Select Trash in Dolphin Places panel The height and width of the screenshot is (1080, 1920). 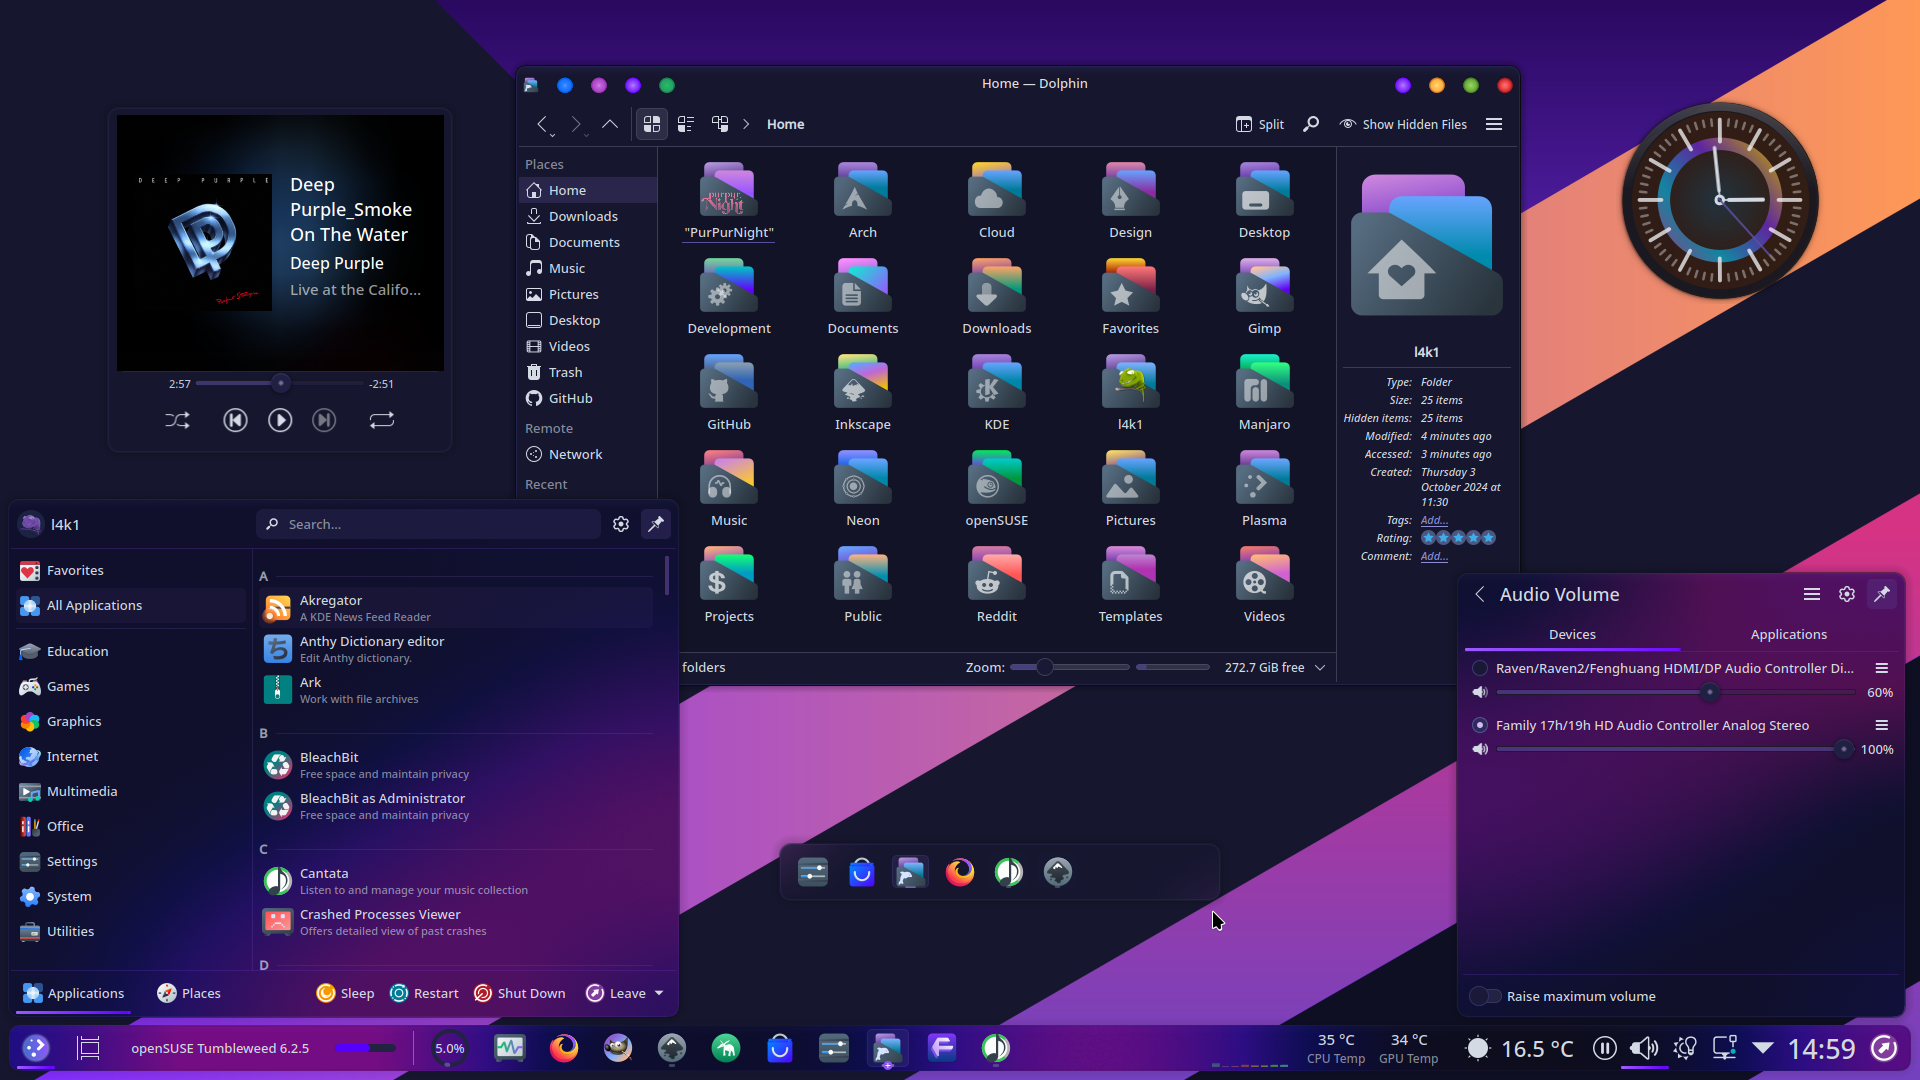588,372
